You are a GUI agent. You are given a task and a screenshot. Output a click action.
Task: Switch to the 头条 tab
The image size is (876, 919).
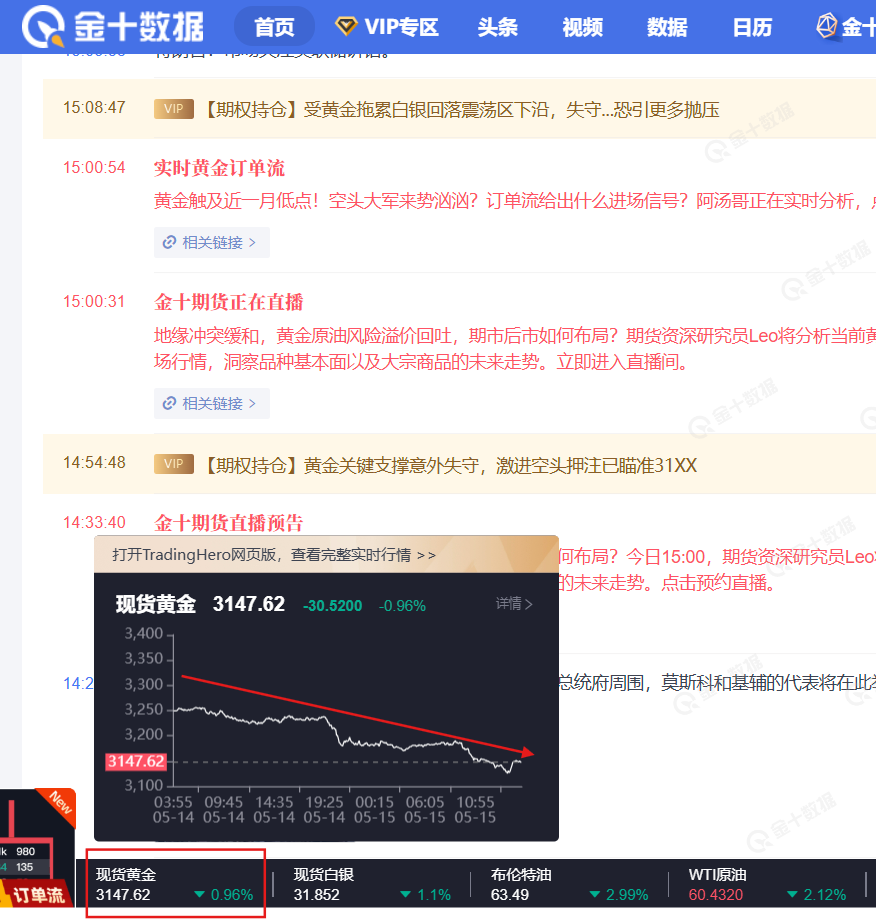(x=497, y=27)
